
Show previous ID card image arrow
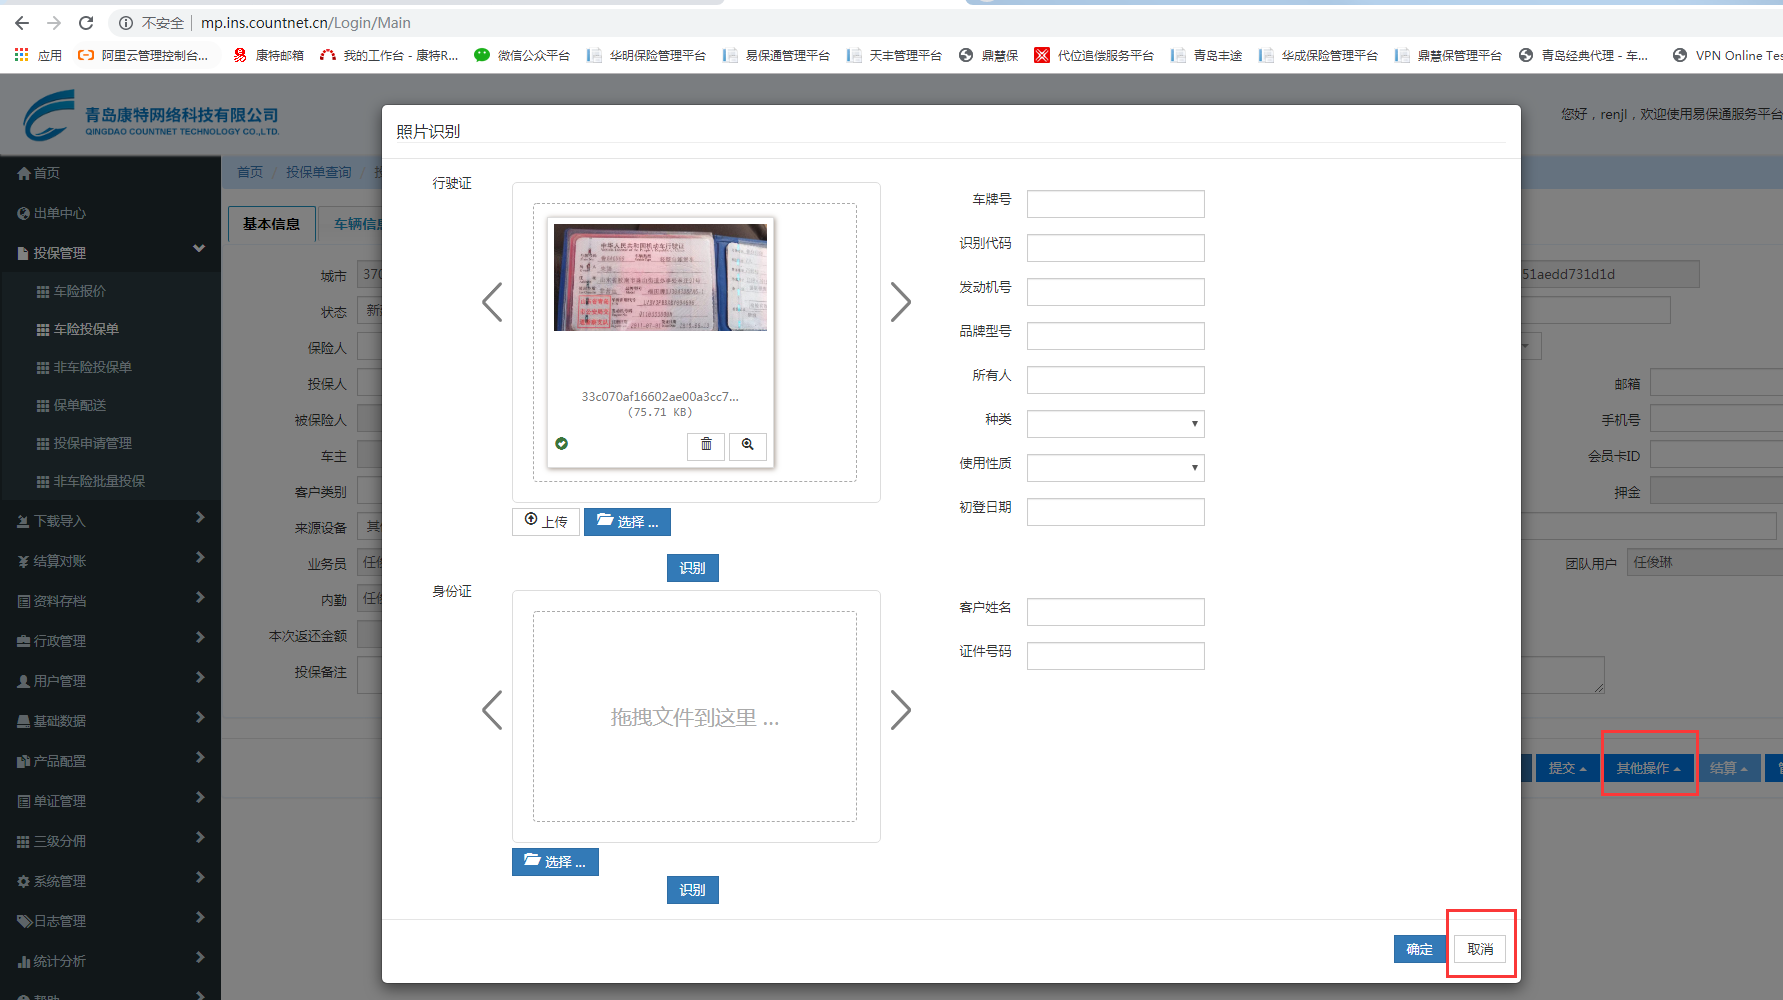(492, 710)
